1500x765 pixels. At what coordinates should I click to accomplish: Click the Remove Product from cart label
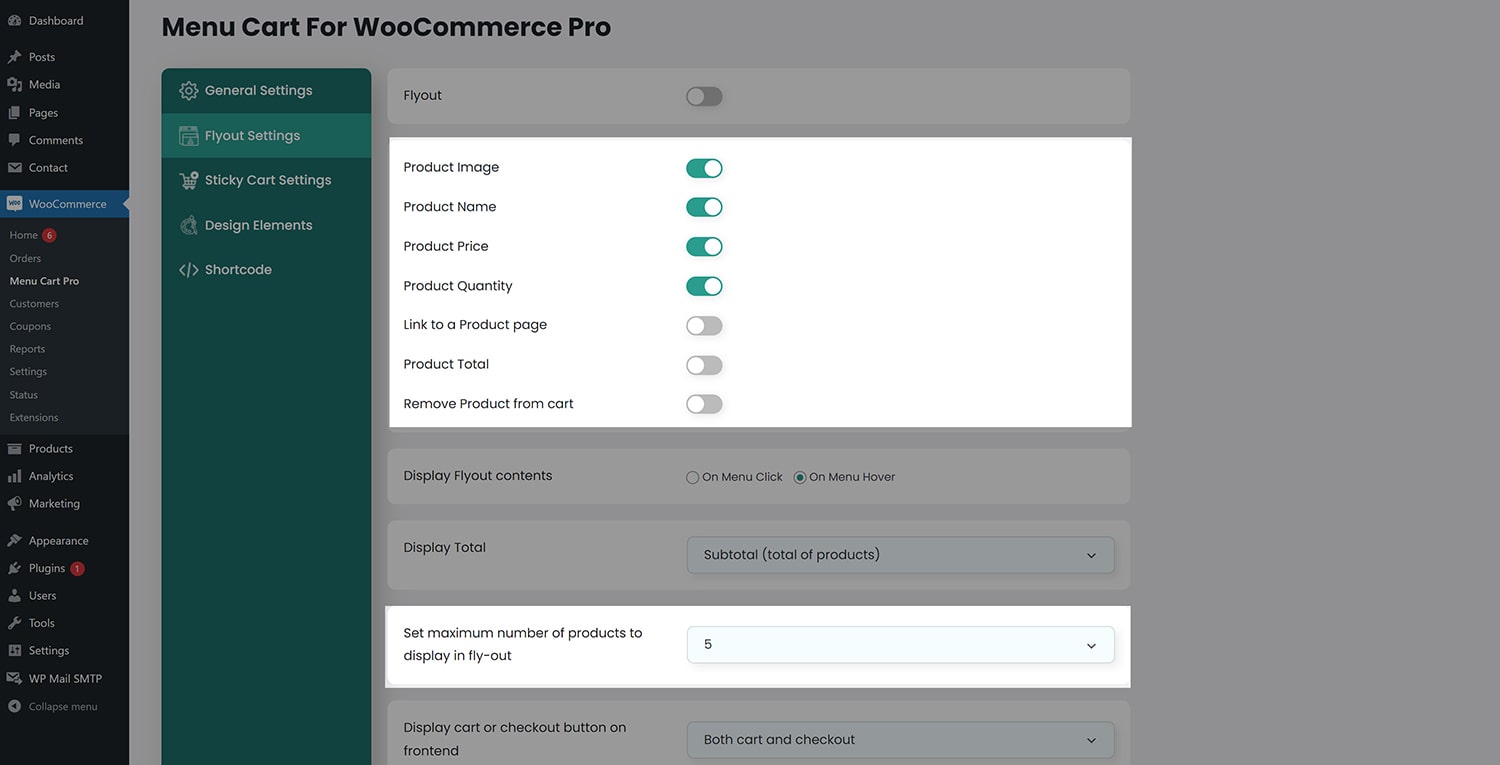tap(489, 404)
